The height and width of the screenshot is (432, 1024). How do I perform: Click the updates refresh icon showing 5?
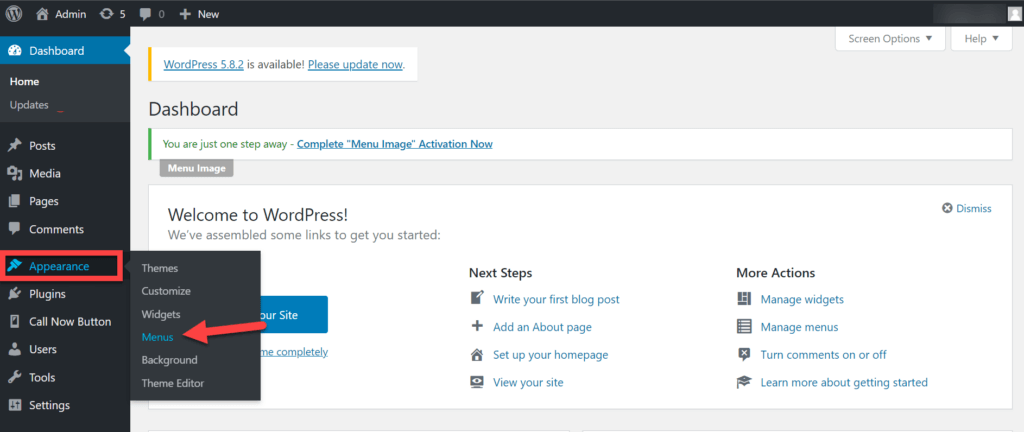(106, 14)
